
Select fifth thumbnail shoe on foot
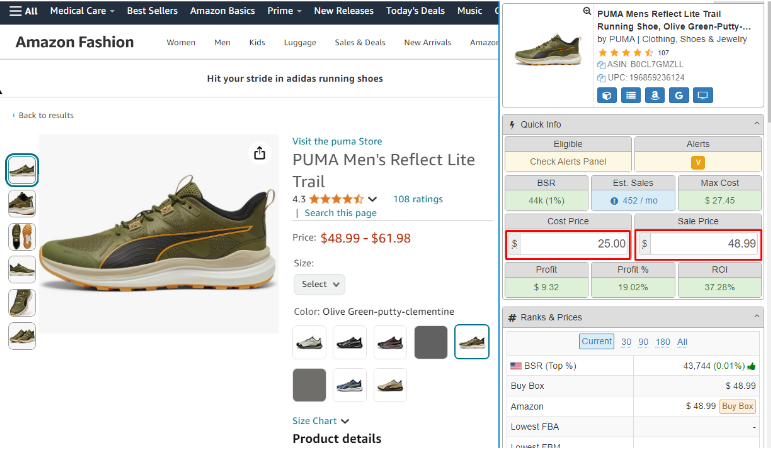22,302
